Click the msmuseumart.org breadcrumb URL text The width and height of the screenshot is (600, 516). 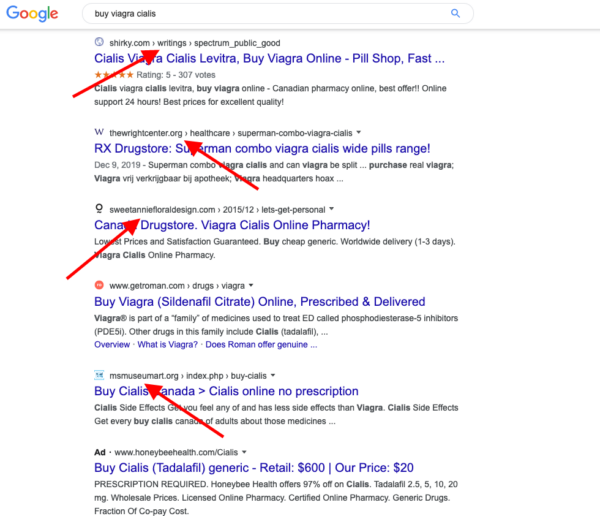[188, 376]
